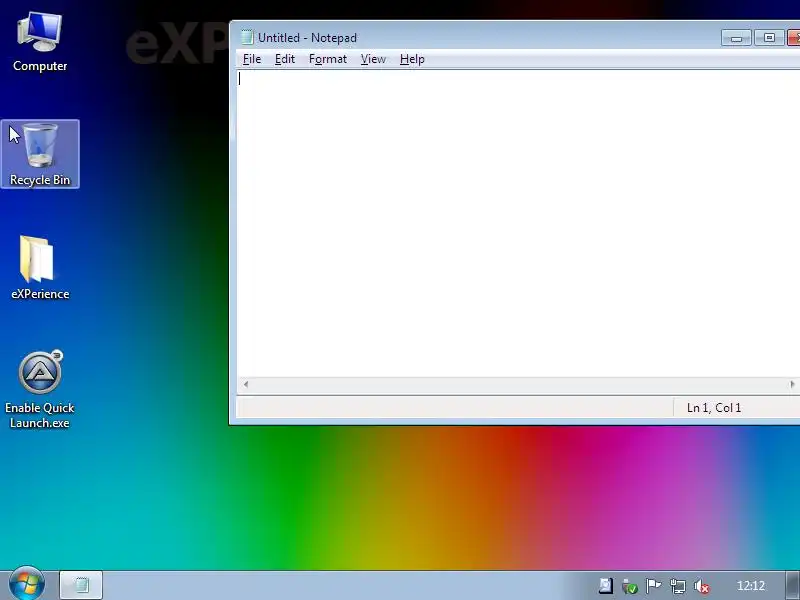Open the Help menu
The height and width of the screenshot is (600, 800).
coord(412,59)
